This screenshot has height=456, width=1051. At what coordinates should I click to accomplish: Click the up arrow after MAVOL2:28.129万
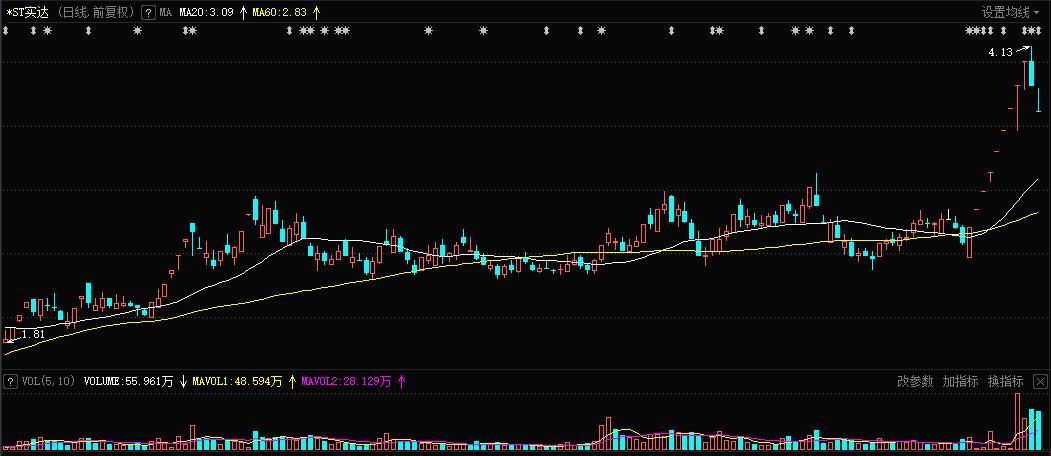pos(401,381)
